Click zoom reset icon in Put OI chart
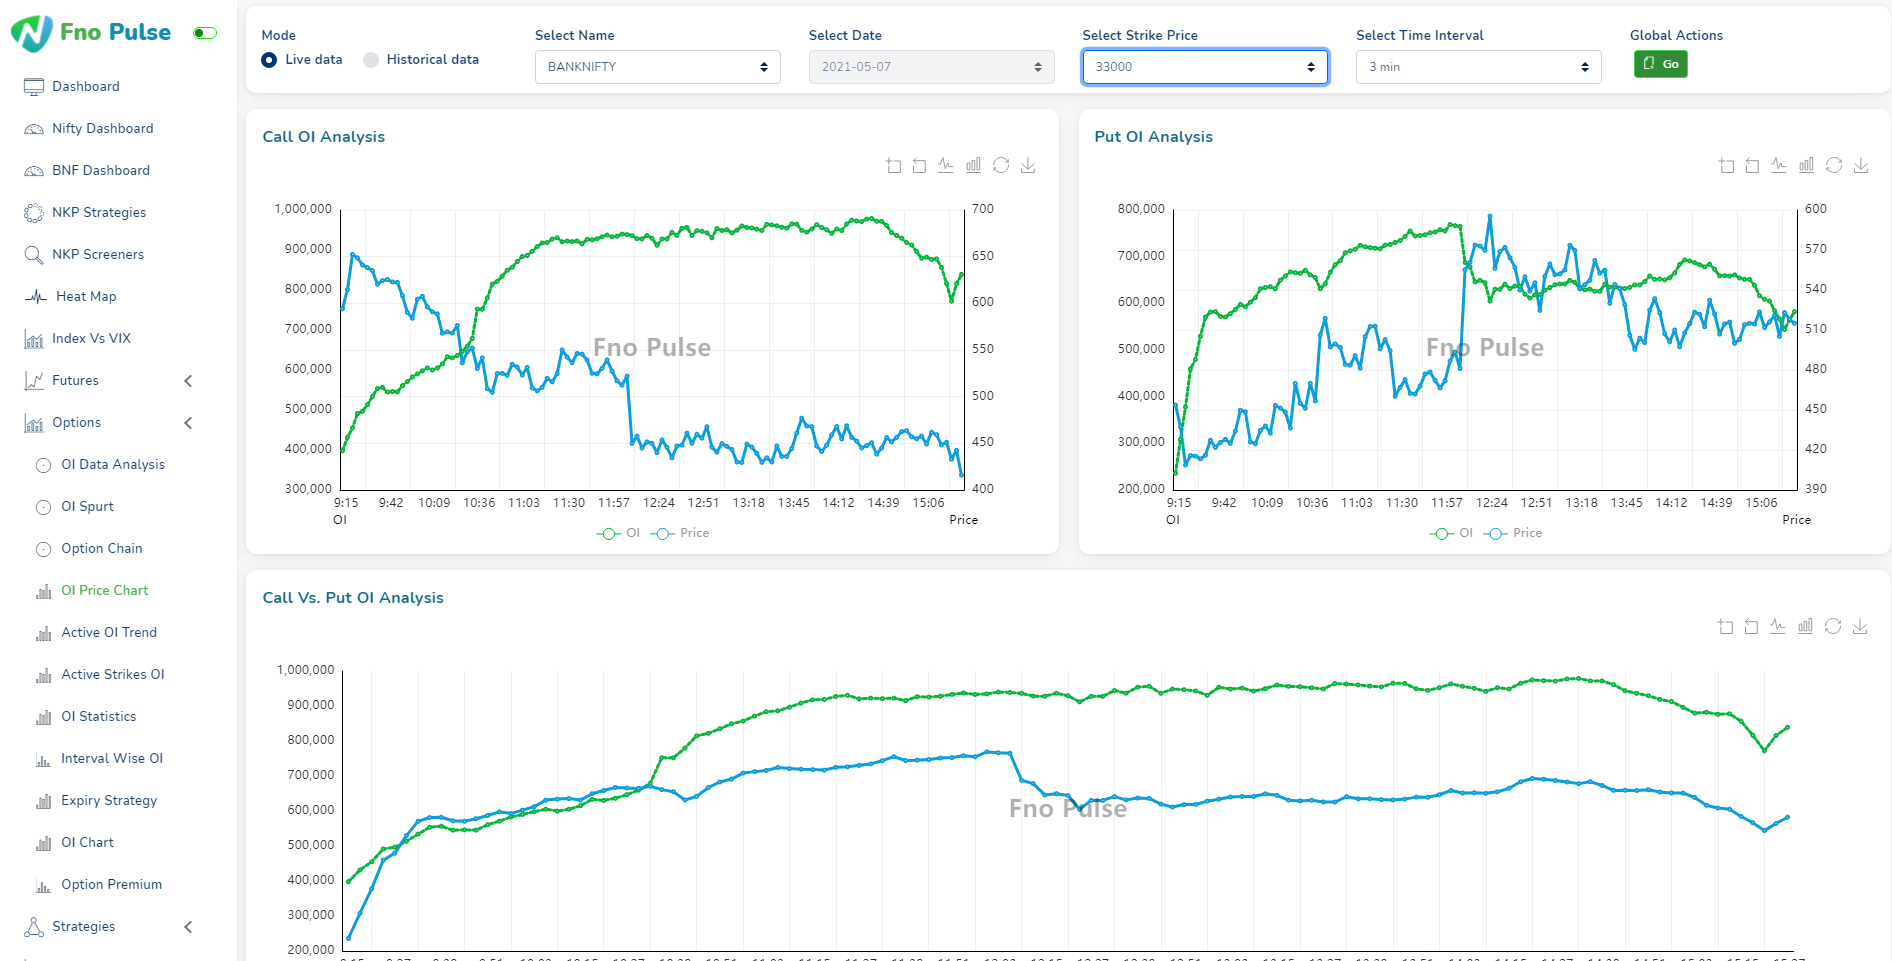Viewport: 1892px width, 961px height. click(x=1752, y=165)
